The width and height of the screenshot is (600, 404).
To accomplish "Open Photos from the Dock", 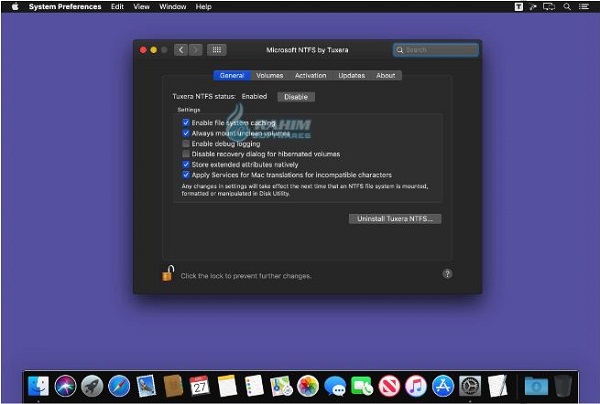I will (x=308, y=386).
